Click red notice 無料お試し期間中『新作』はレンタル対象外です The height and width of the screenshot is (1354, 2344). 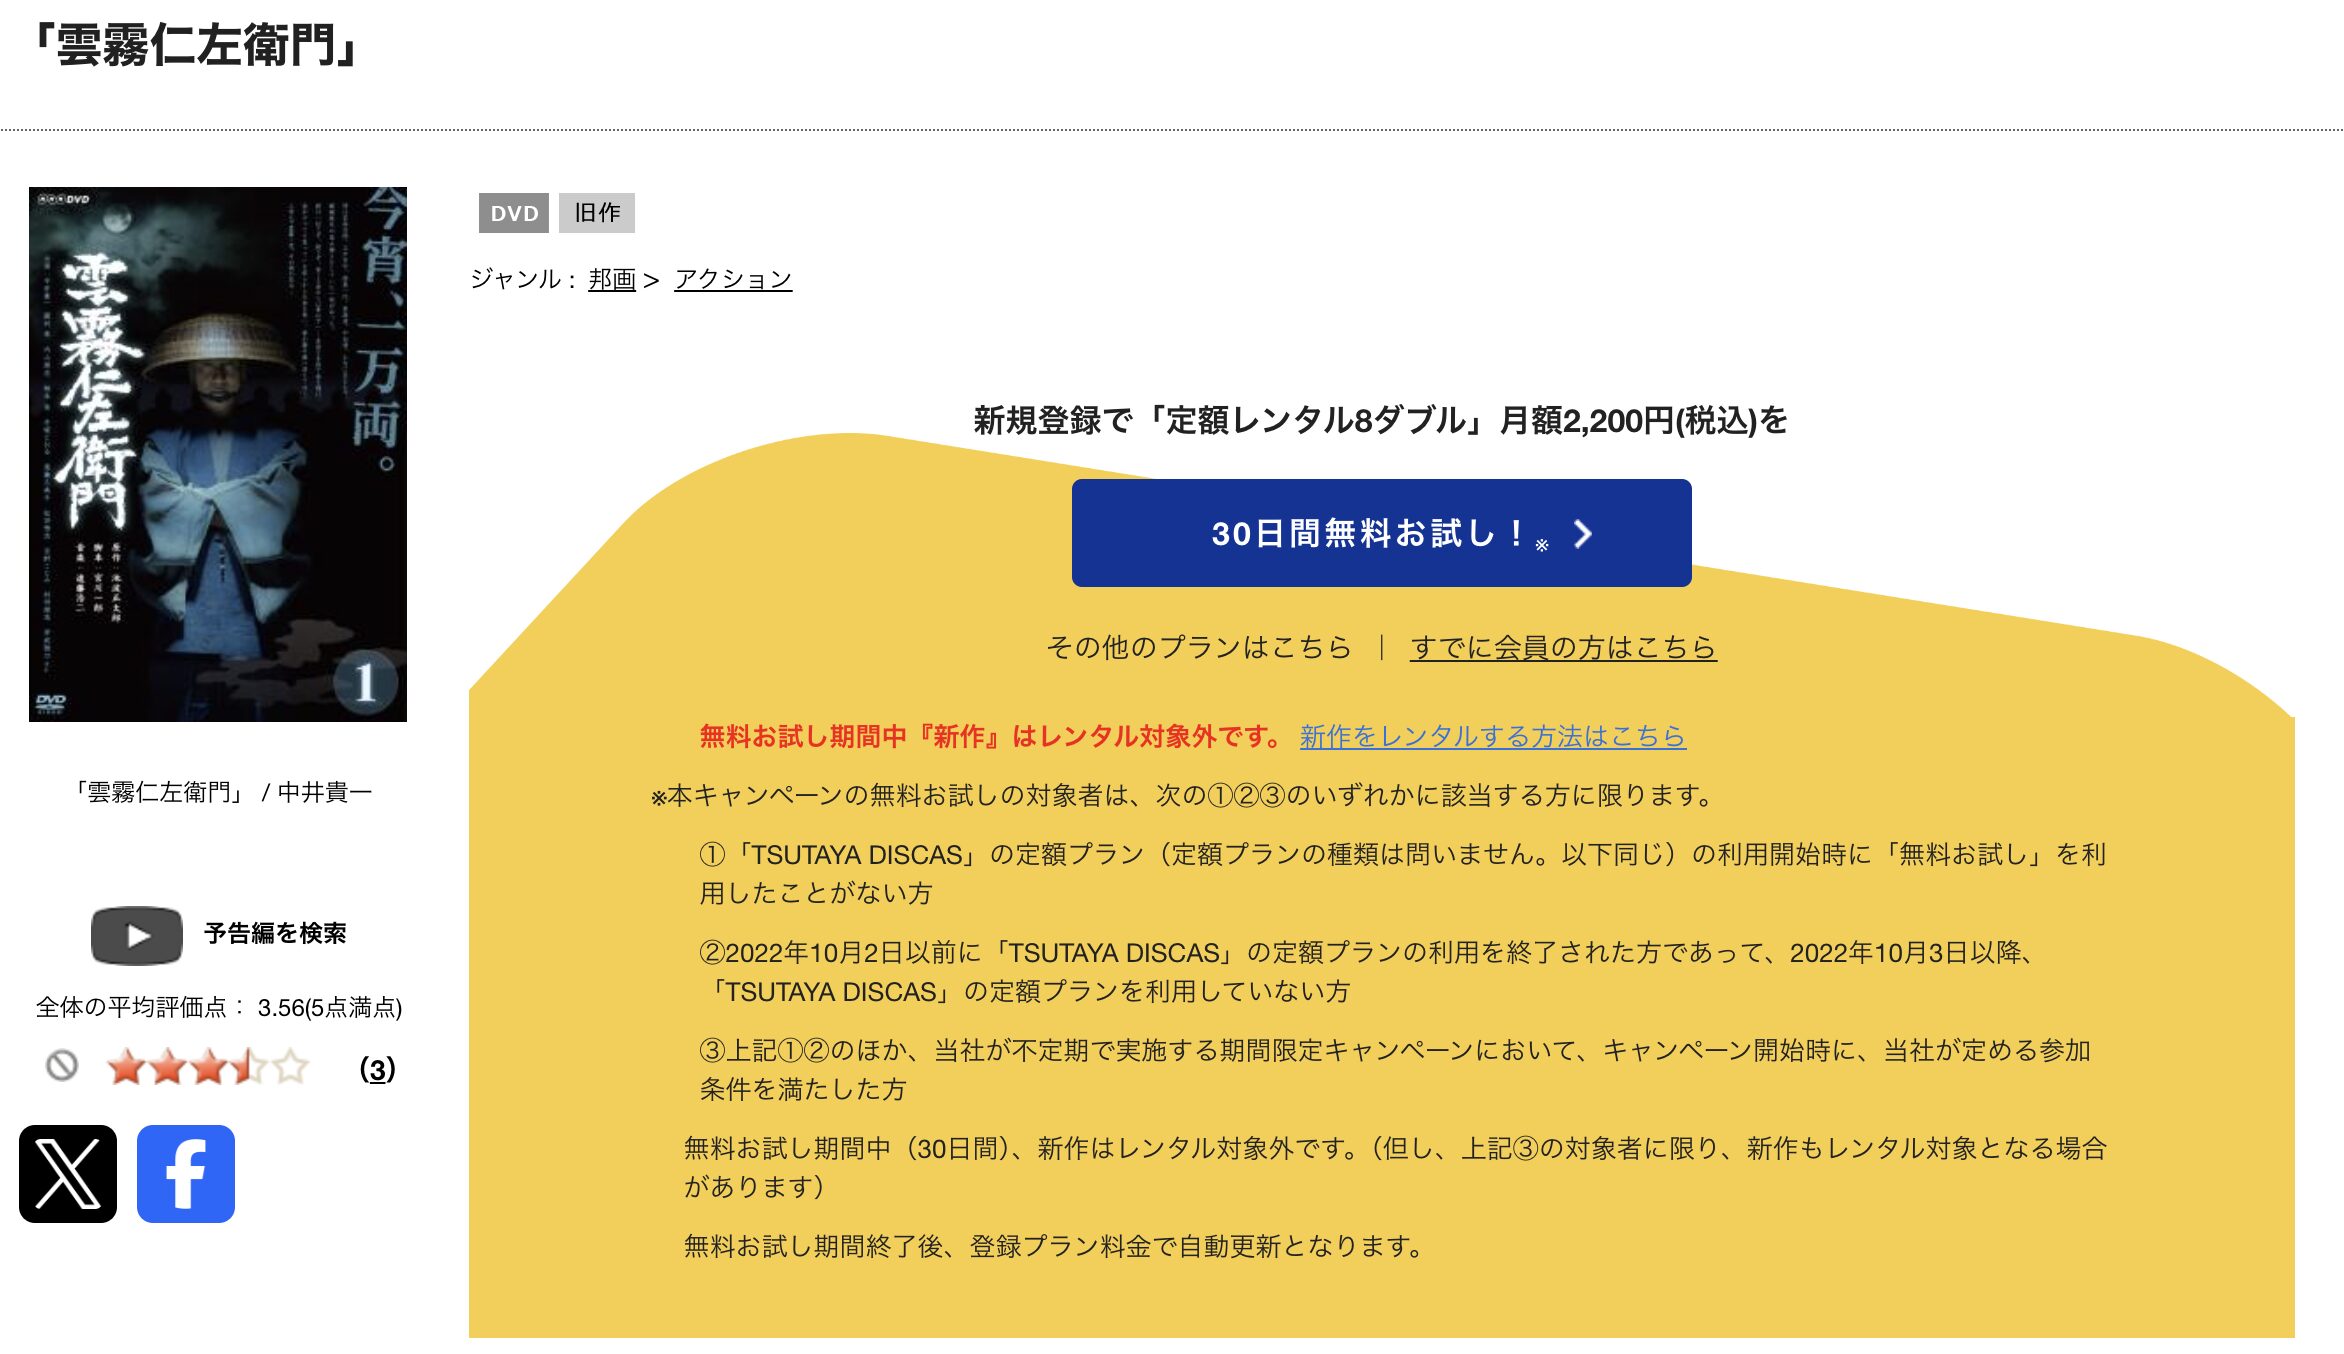[x=990, y=736]
